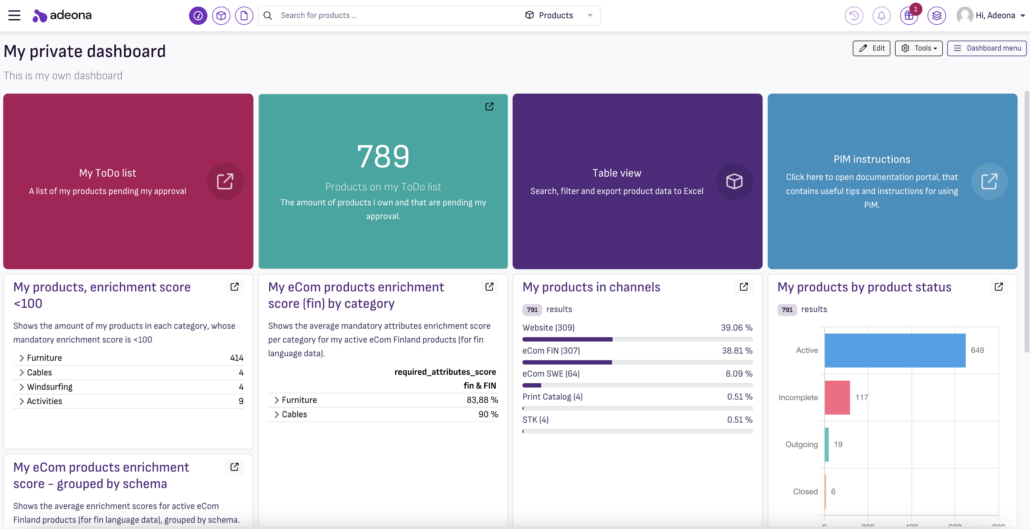Click the Edit dashboard button
Screen dimensions: 1030x529
pos(871,48)
